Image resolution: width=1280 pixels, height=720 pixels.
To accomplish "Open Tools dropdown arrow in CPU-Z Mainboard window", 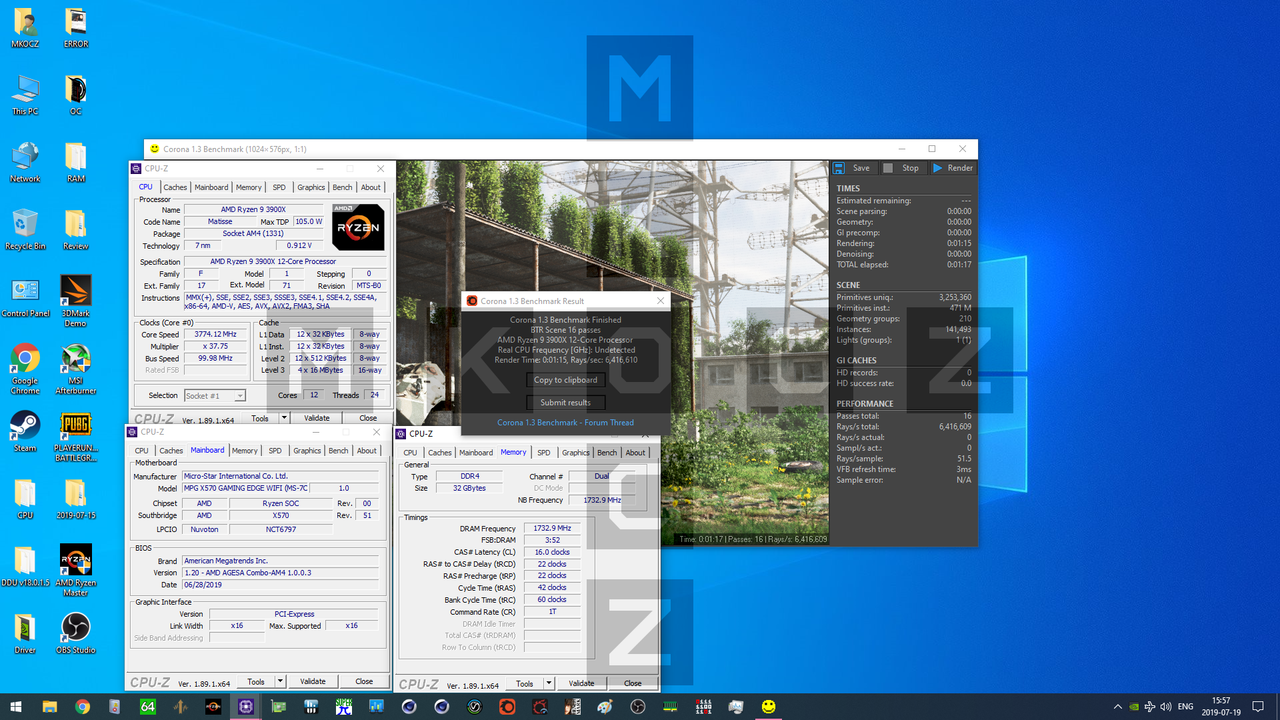I will point(281,681).
